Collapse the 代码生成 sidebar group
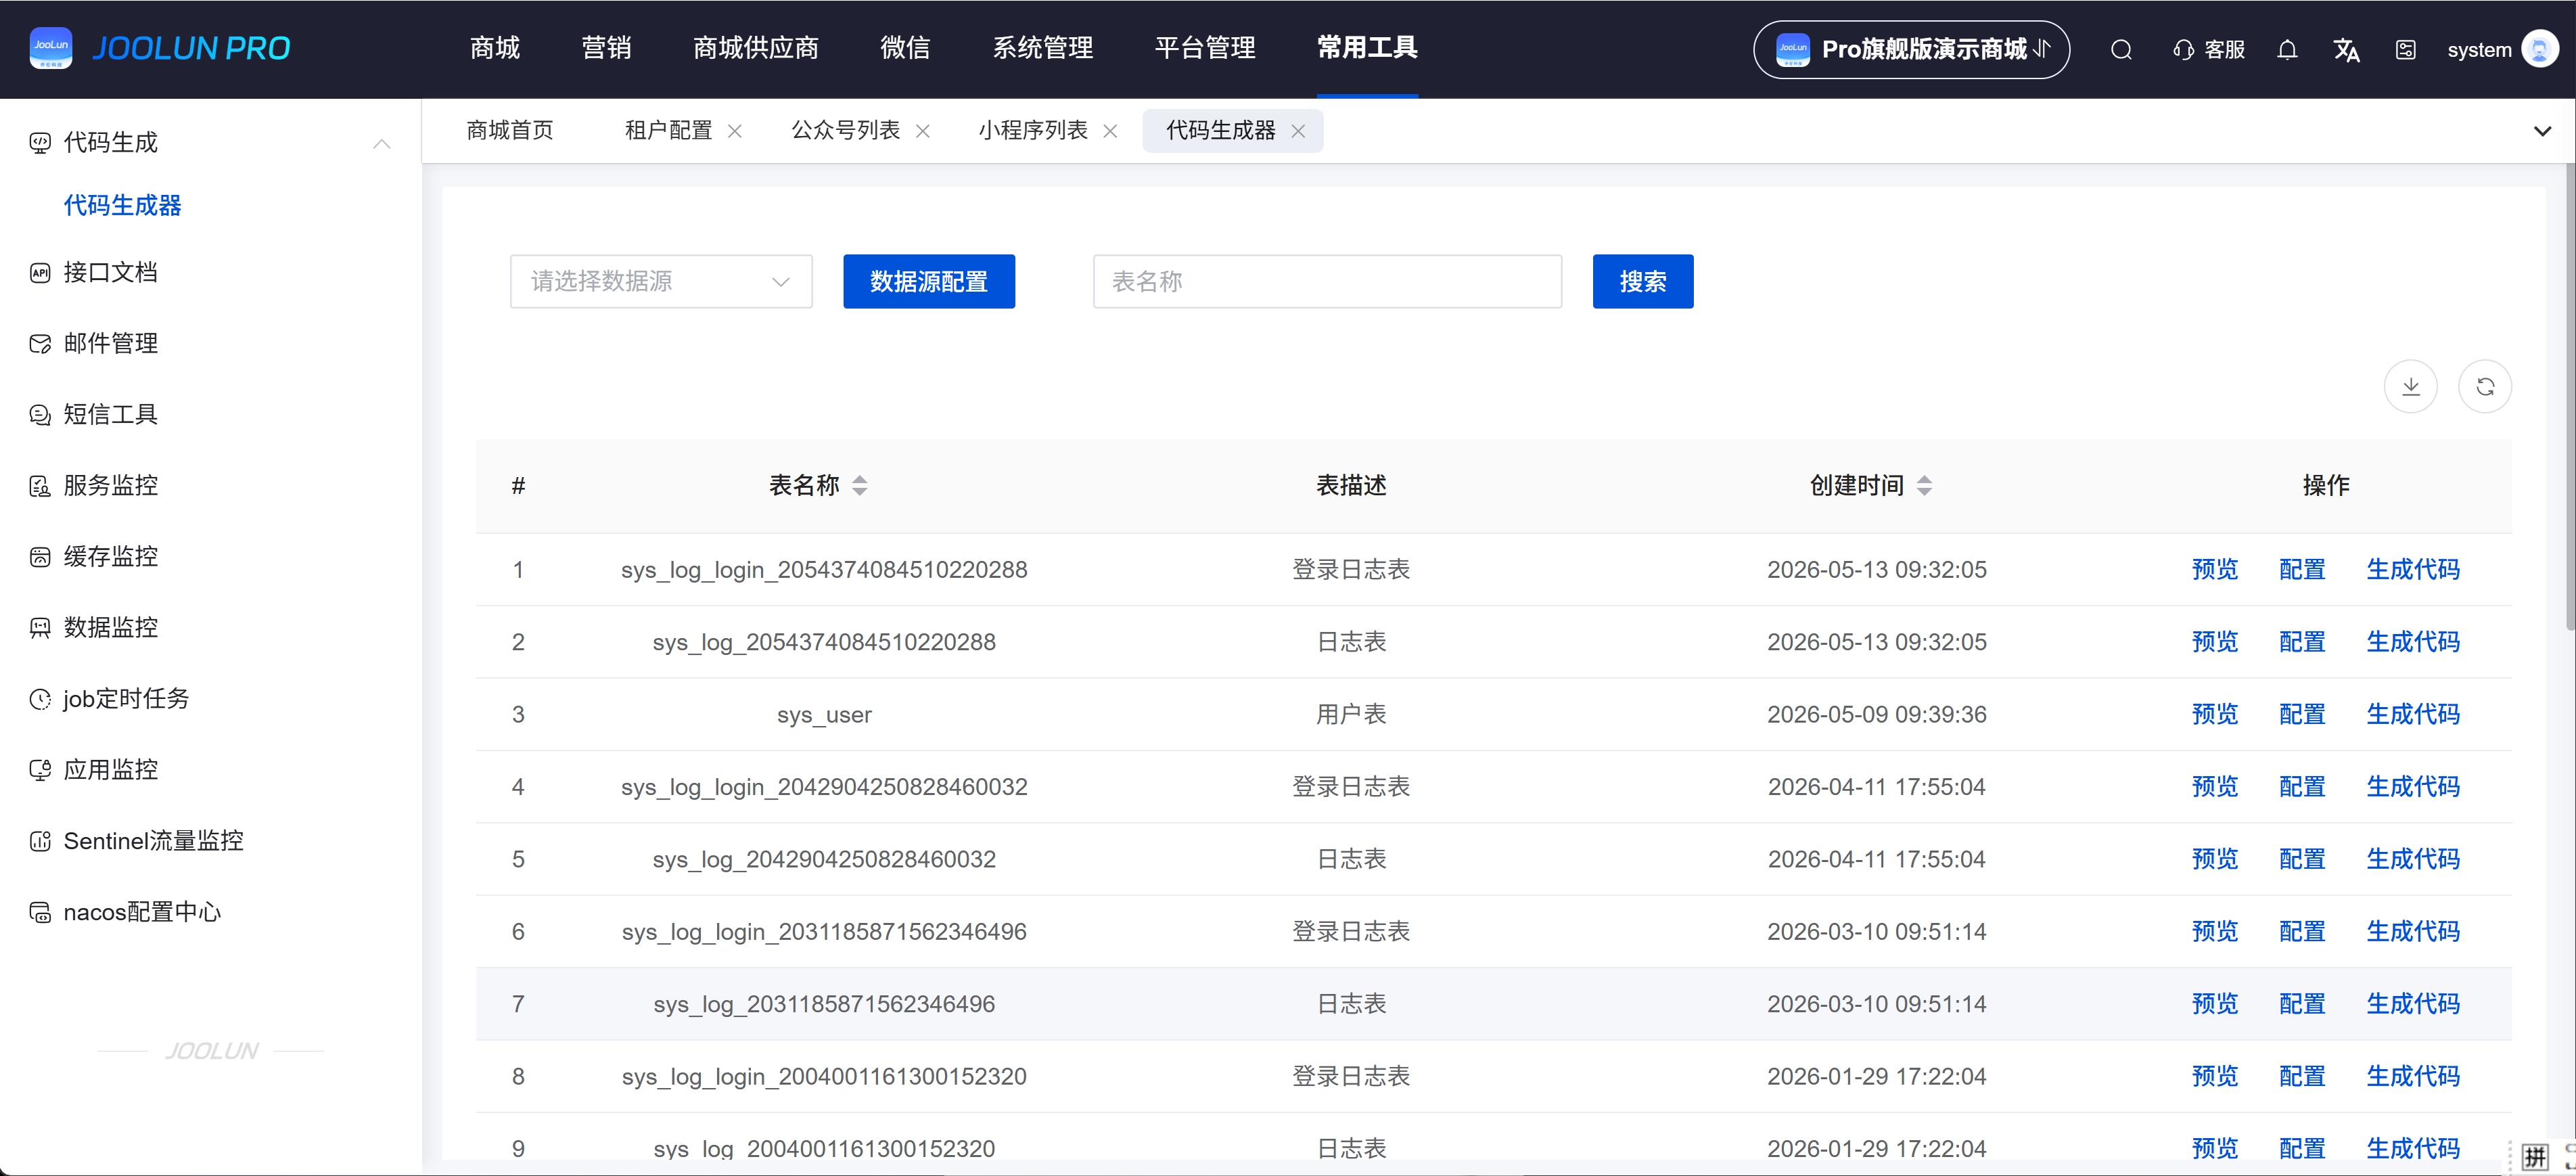 (x=381, y=144)
